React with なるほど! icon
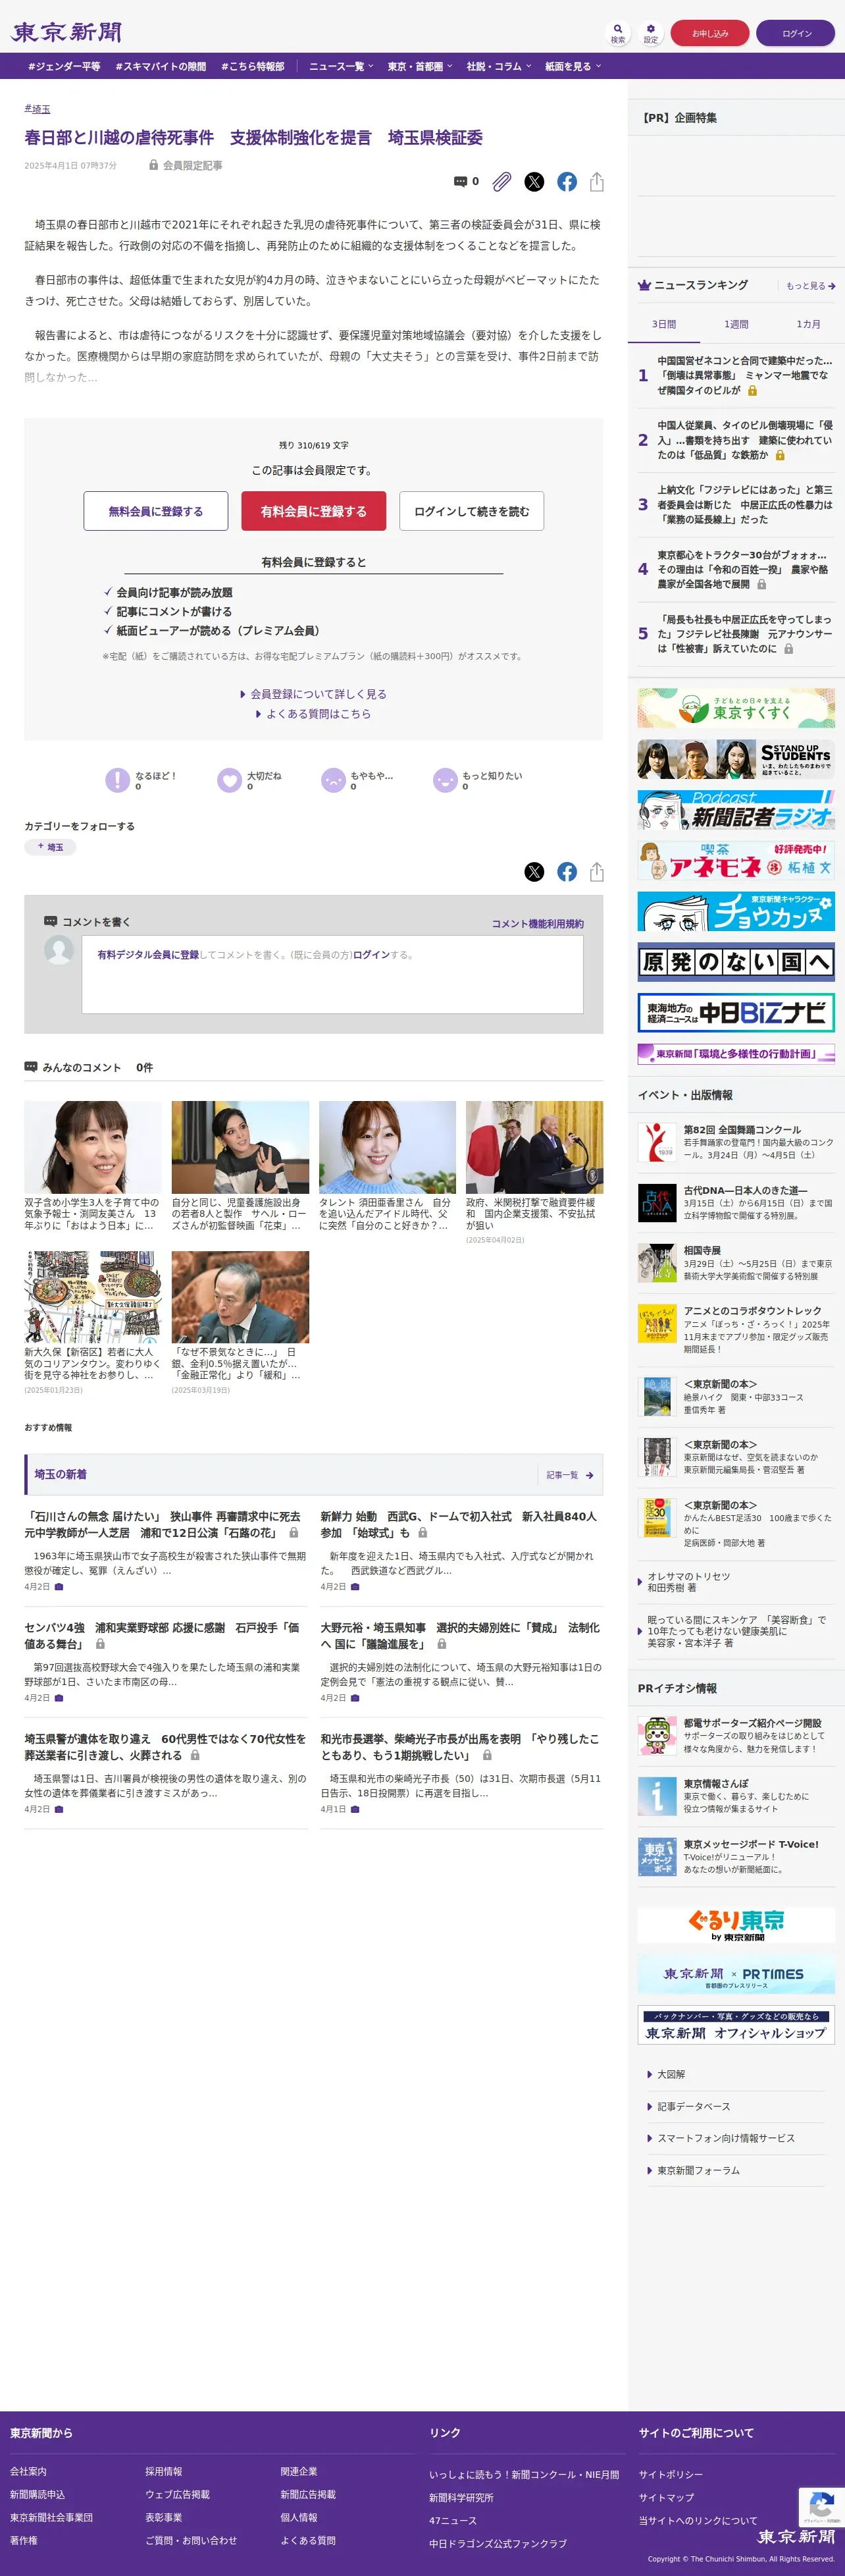The width and height of the screenshot is (845, 2576). [118, 779]
